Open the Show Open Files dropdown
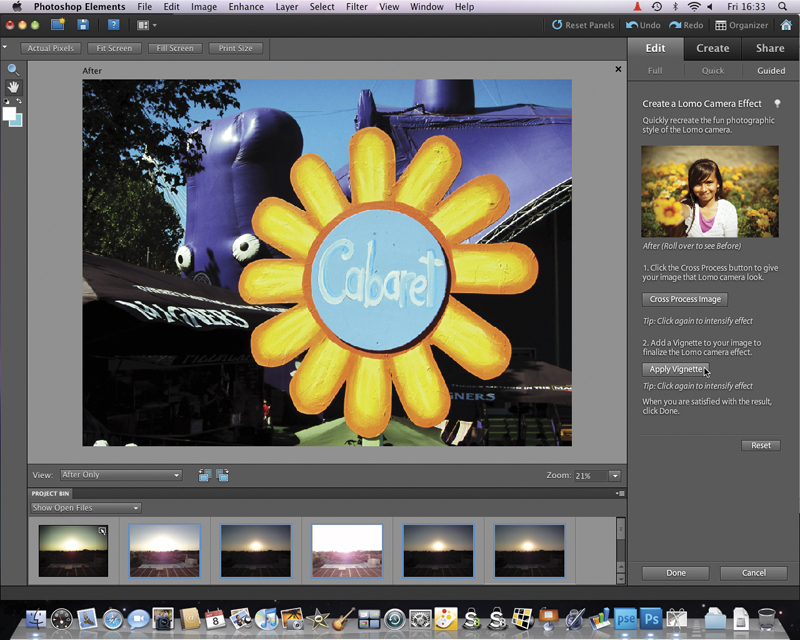This screenshot has height=640, width=800. point(86,508)
